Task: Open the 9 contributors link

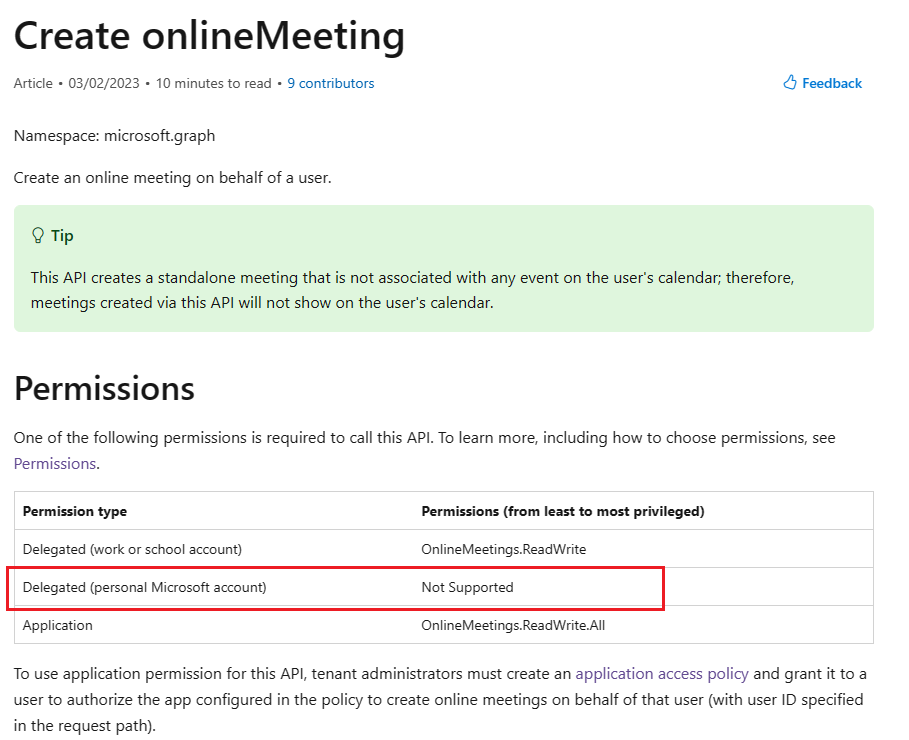Action: (x=330, y=84)
